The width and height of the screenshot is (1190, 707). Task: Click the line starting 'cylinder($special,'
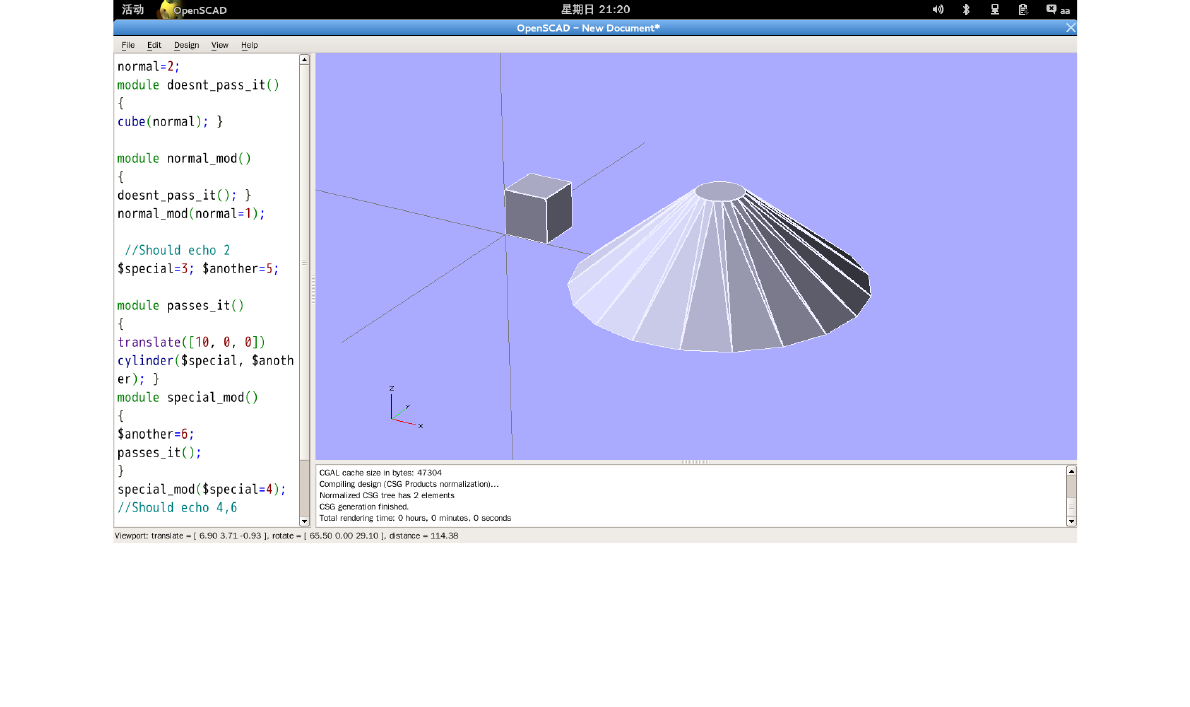pos(205,361)
